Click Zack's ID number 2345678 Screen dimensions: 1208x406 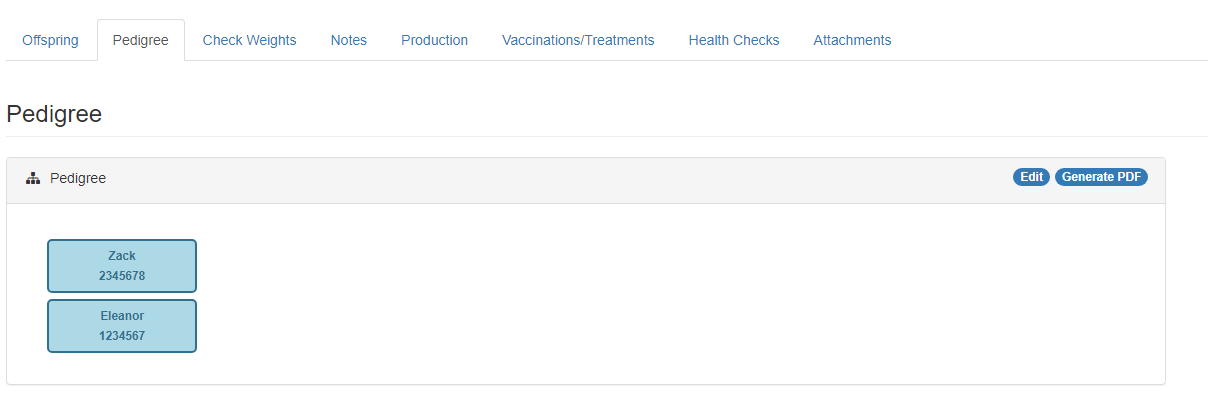(x=122, y=276)
